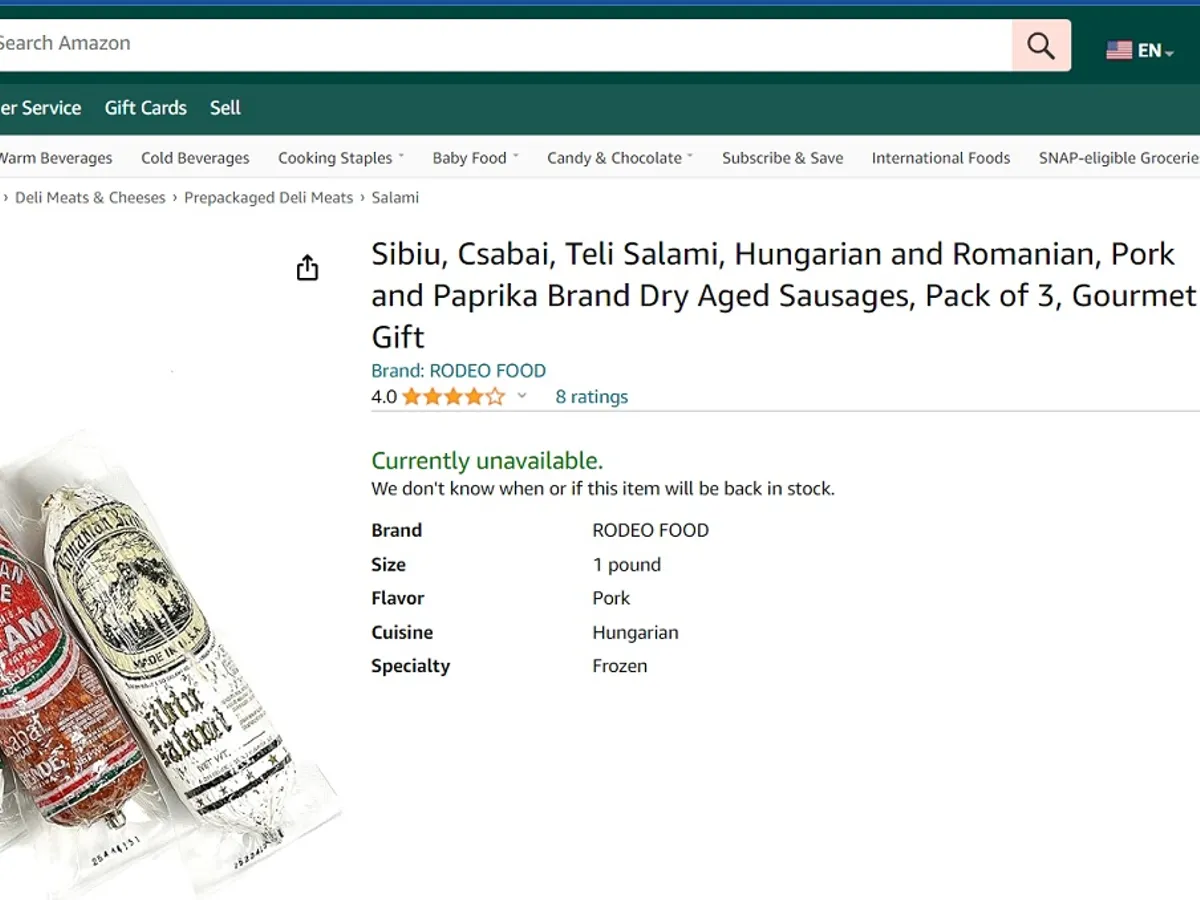Click the share icon above product image
1200x900 pixels.
click(x=307, y=268)
